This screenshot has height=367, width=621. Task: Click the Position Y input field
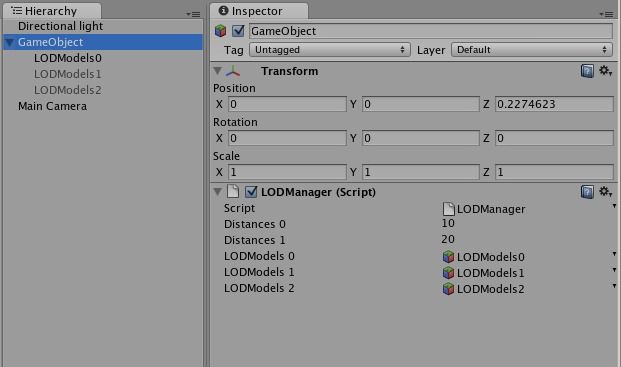pyautogui.click(x=421, y=104)
